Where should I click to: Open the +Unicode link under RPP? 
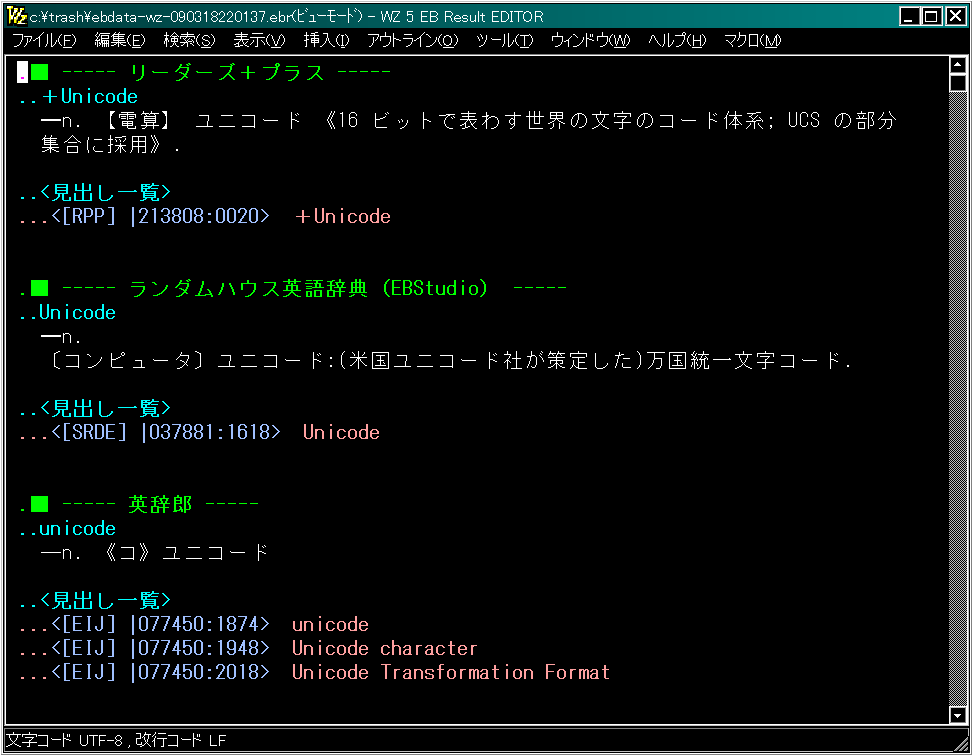343,217
